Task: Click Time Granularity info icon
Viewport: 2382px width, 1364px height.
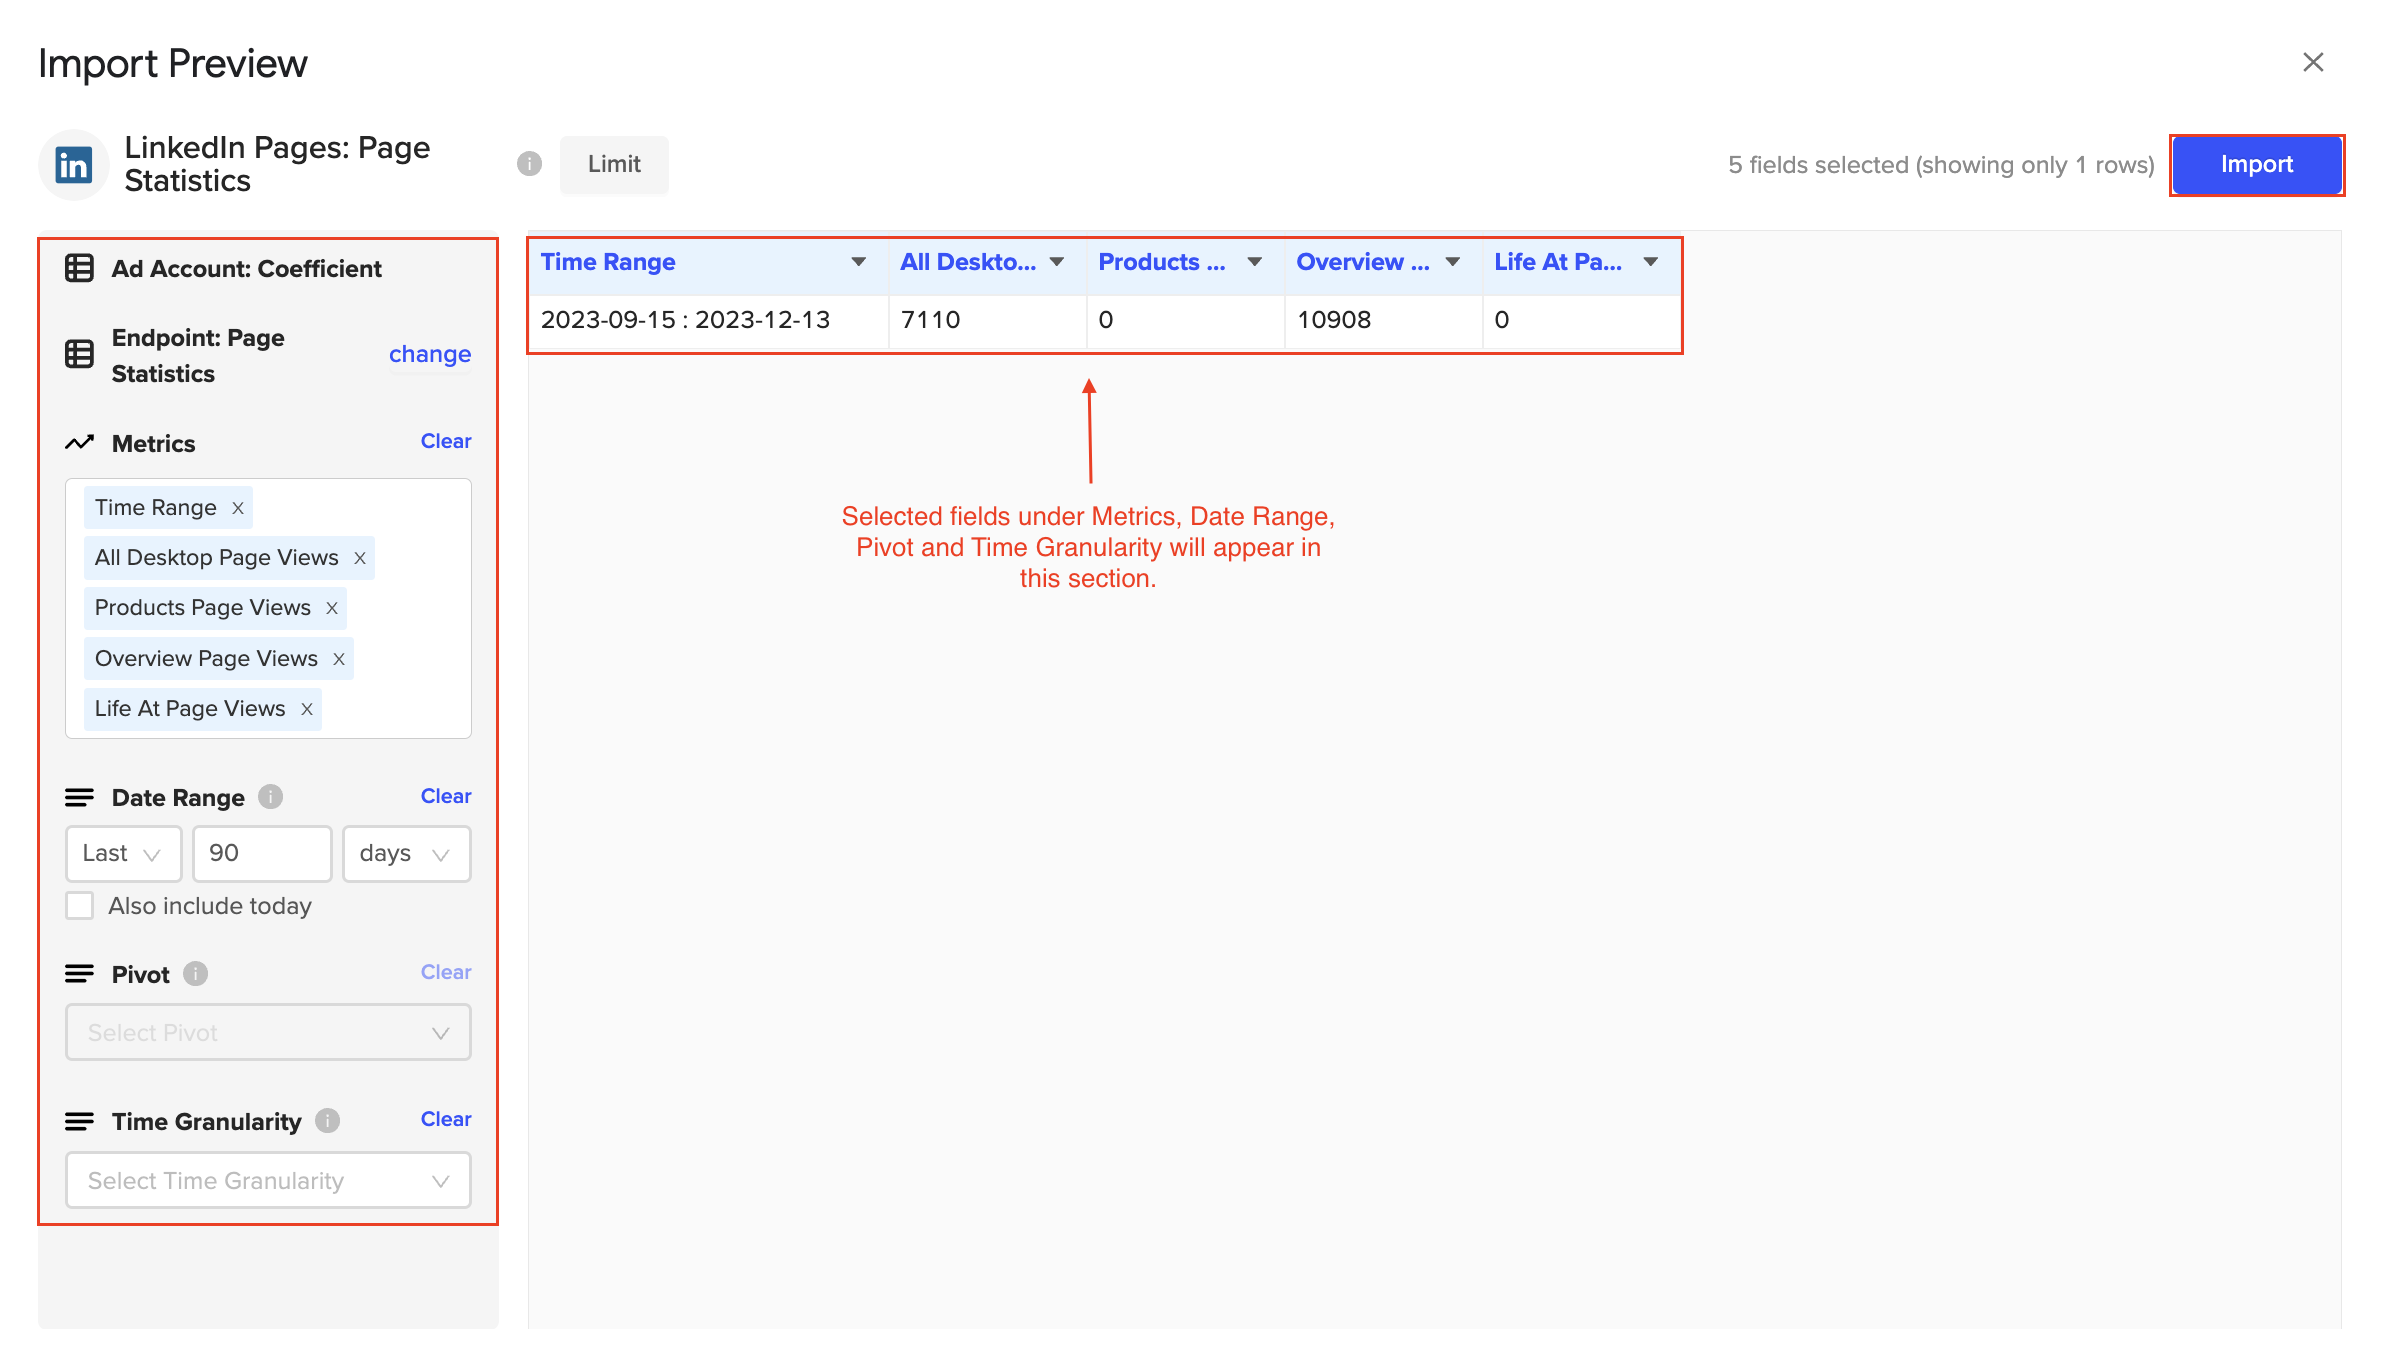Action: (x=327, y=1121)
